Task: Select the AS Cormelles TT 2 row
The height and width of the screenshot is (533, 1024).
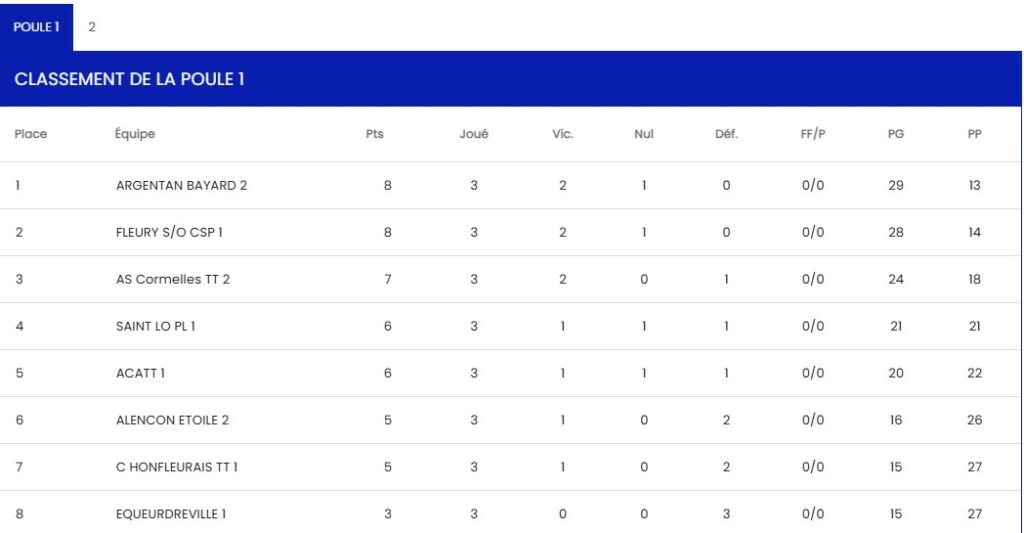Action: click(173, 279)
